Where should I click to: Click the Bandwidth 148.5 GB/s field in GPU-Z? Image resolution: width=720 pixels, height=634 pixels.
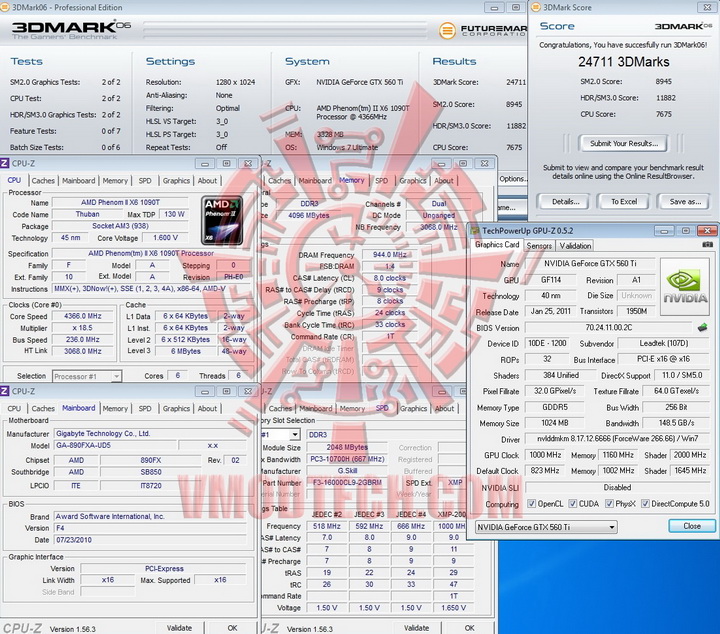[x=675, y=422]
